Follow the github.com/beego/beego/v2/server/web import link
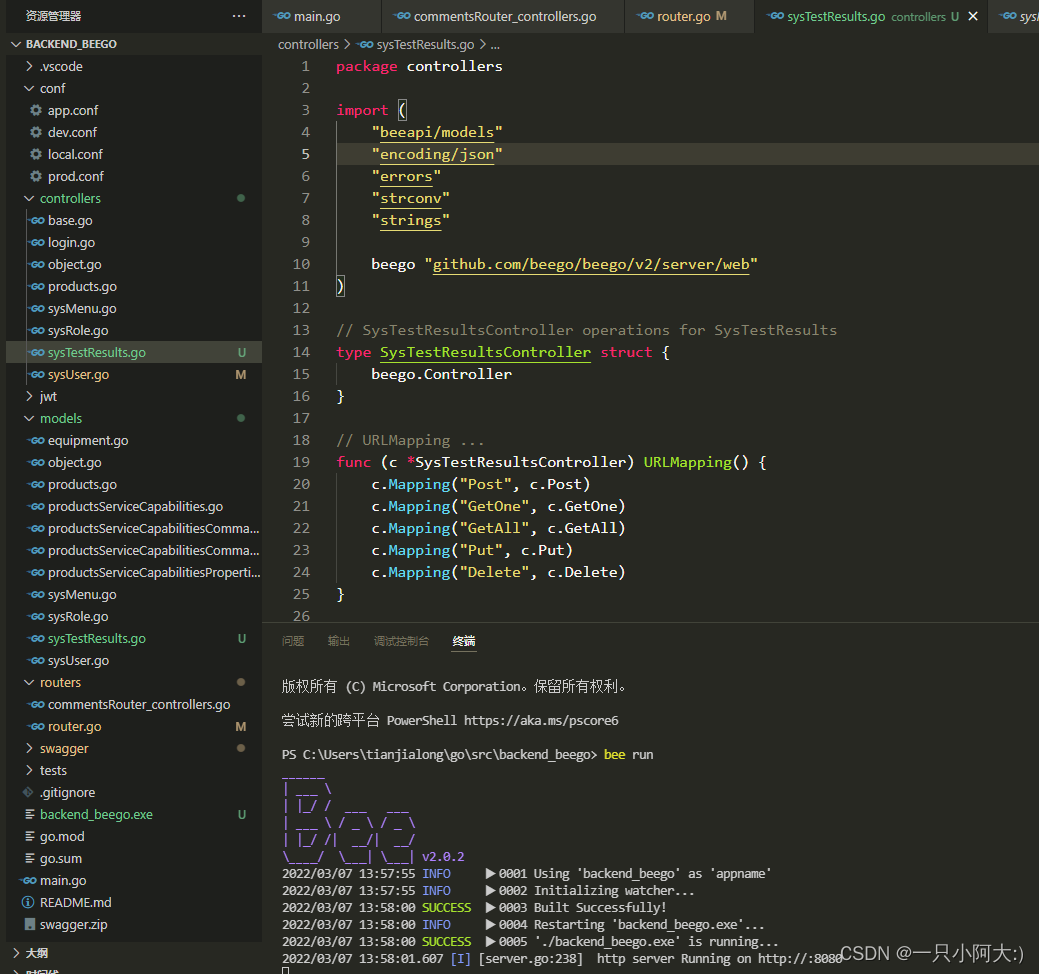1039x974 pixels. [590, 264]
